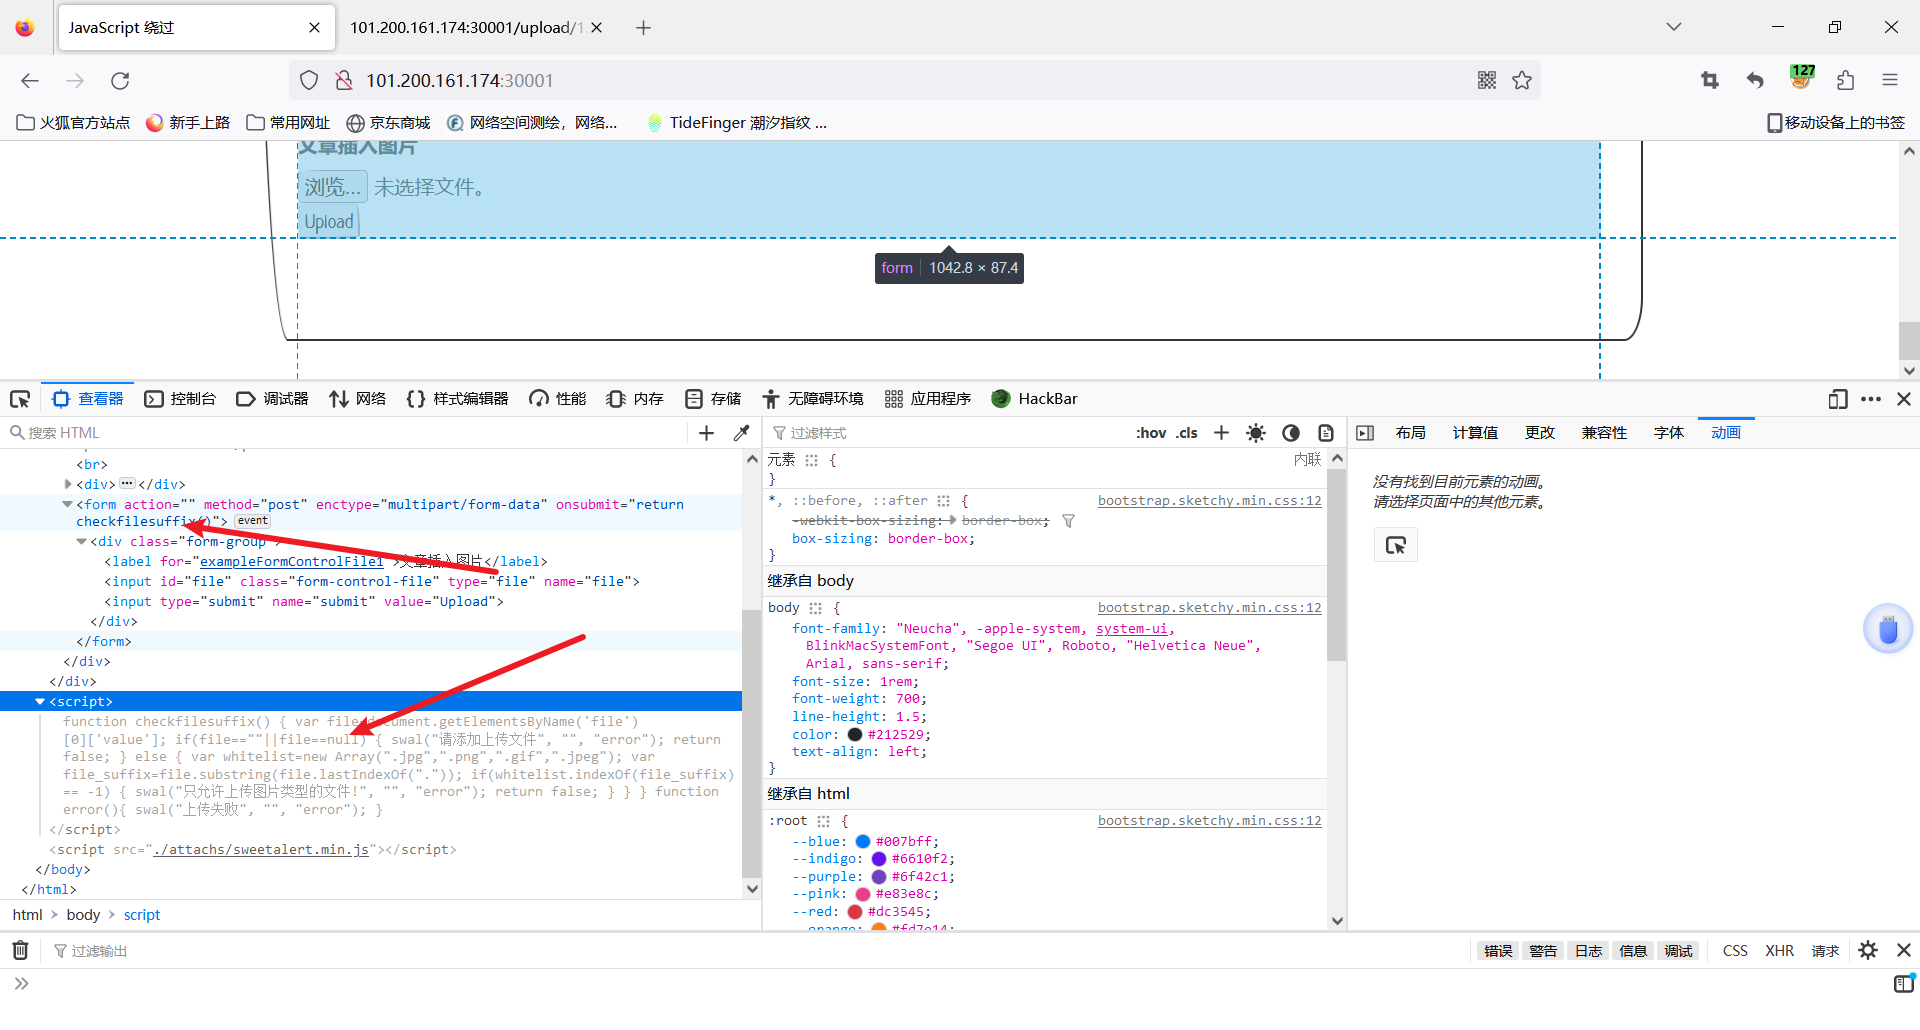This screenshot has height=1030, width=1920.
Task: Click the event badge on form
Action: [x=252, y=521]
